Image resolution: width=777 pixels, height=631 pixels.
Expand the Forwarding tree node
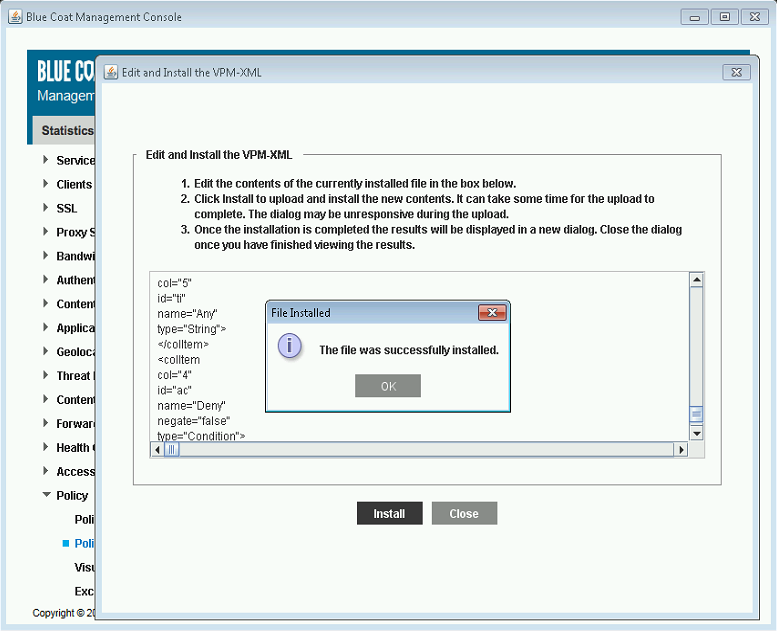pos(46,423)
